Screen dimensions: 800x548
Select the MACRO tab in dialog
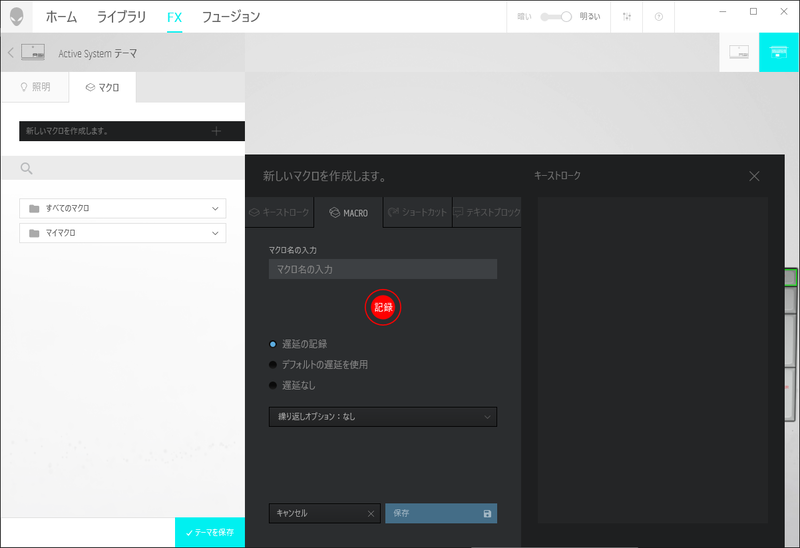pos(348,212)
